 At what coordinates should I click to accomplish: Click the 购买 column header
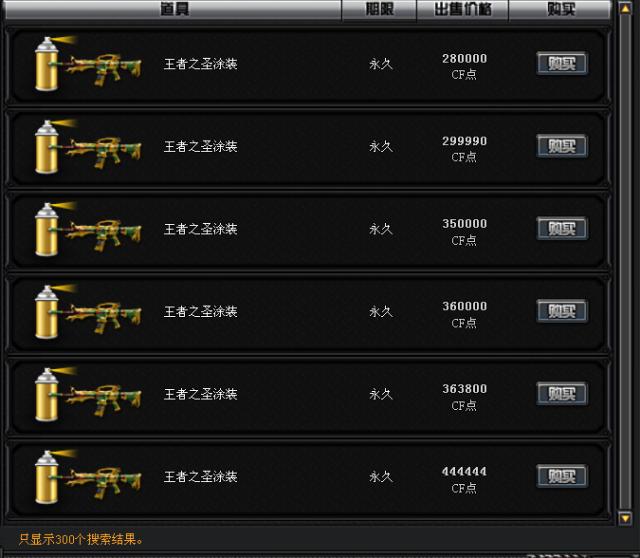560,9
